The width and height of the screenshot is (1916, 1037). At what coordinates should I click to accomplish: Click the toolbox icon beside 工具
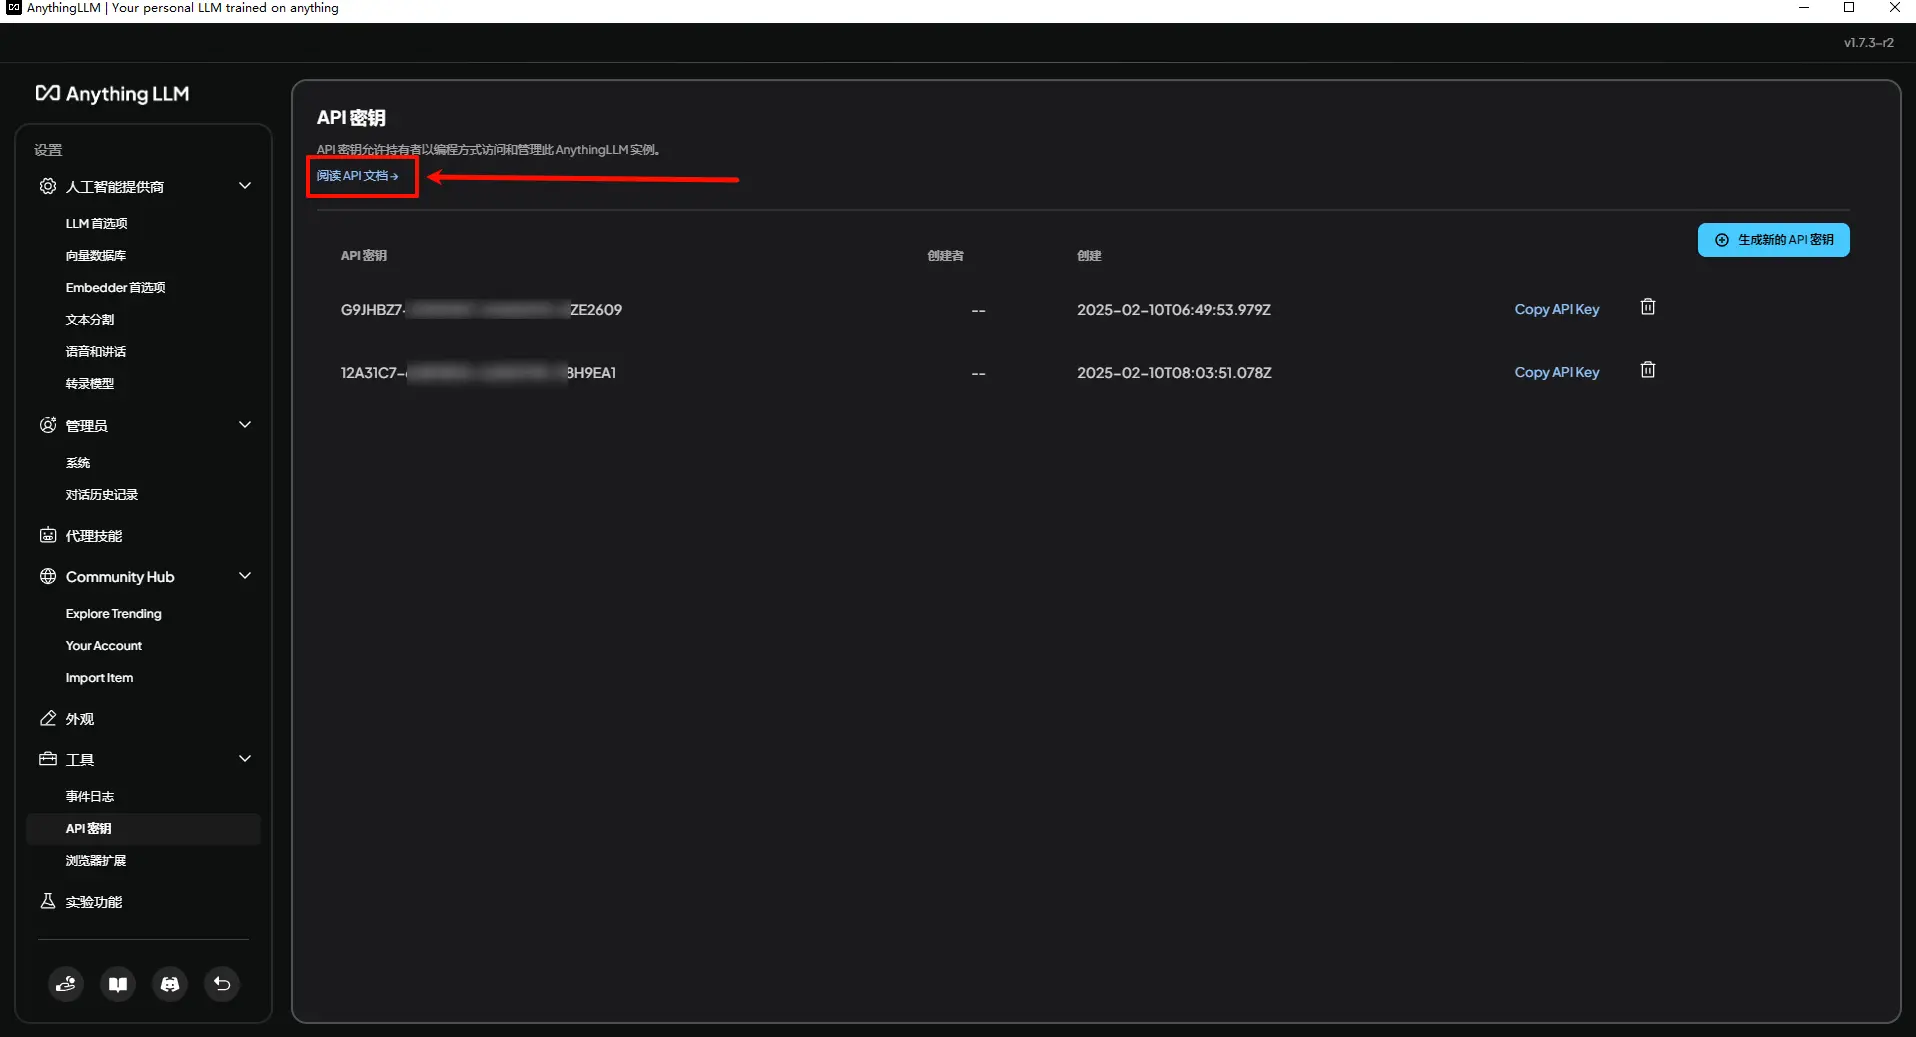pyautogui.click(x=48, y=759)
